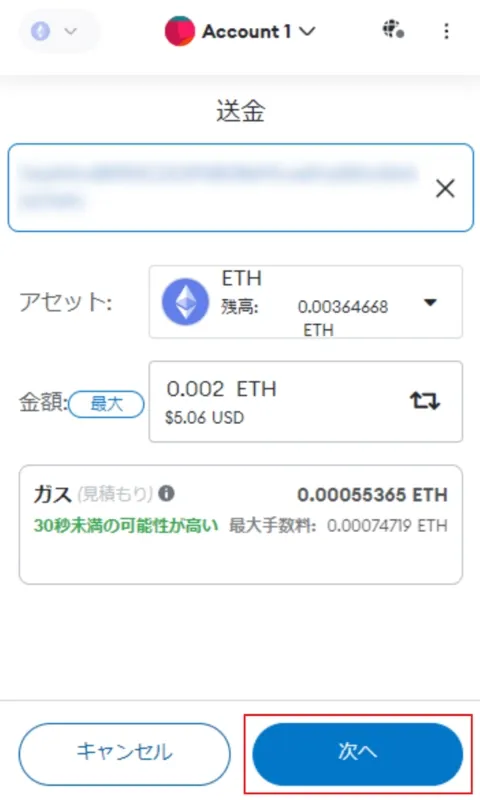The image size is (480, 800).
Task: Click the 0.00055365 ETH gas value
Action: pyautogui.click(x=372, y=494)
